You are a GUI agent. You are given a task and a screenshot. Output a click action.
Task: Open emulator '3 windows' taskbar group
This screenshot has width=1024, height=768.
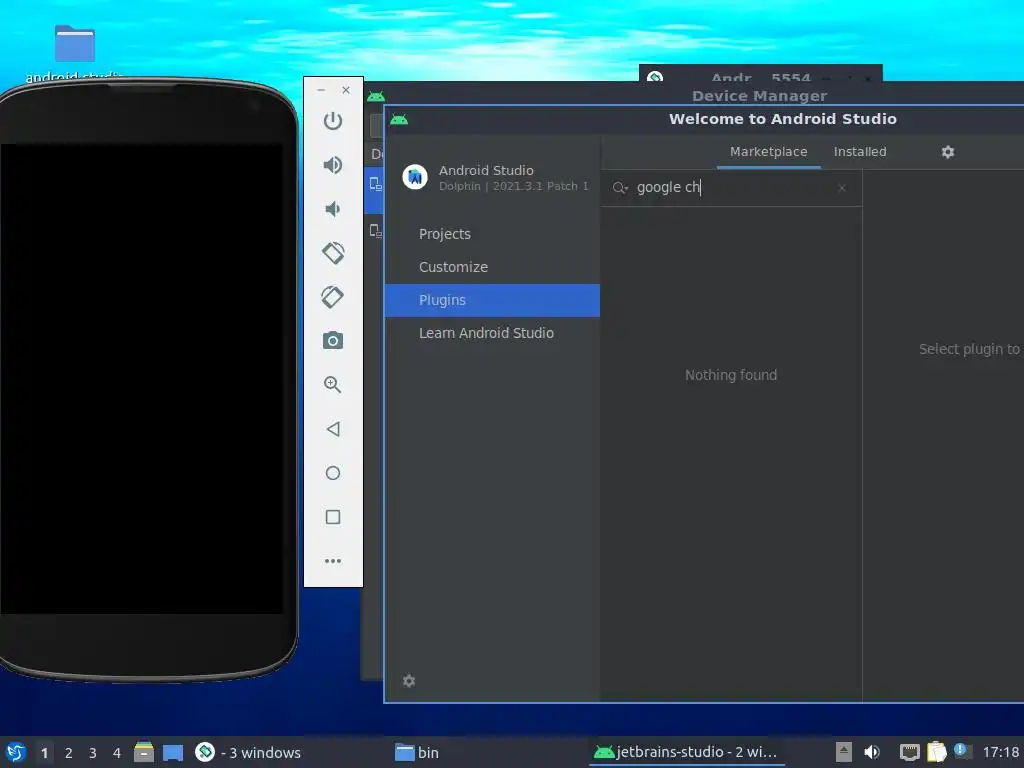248,752
